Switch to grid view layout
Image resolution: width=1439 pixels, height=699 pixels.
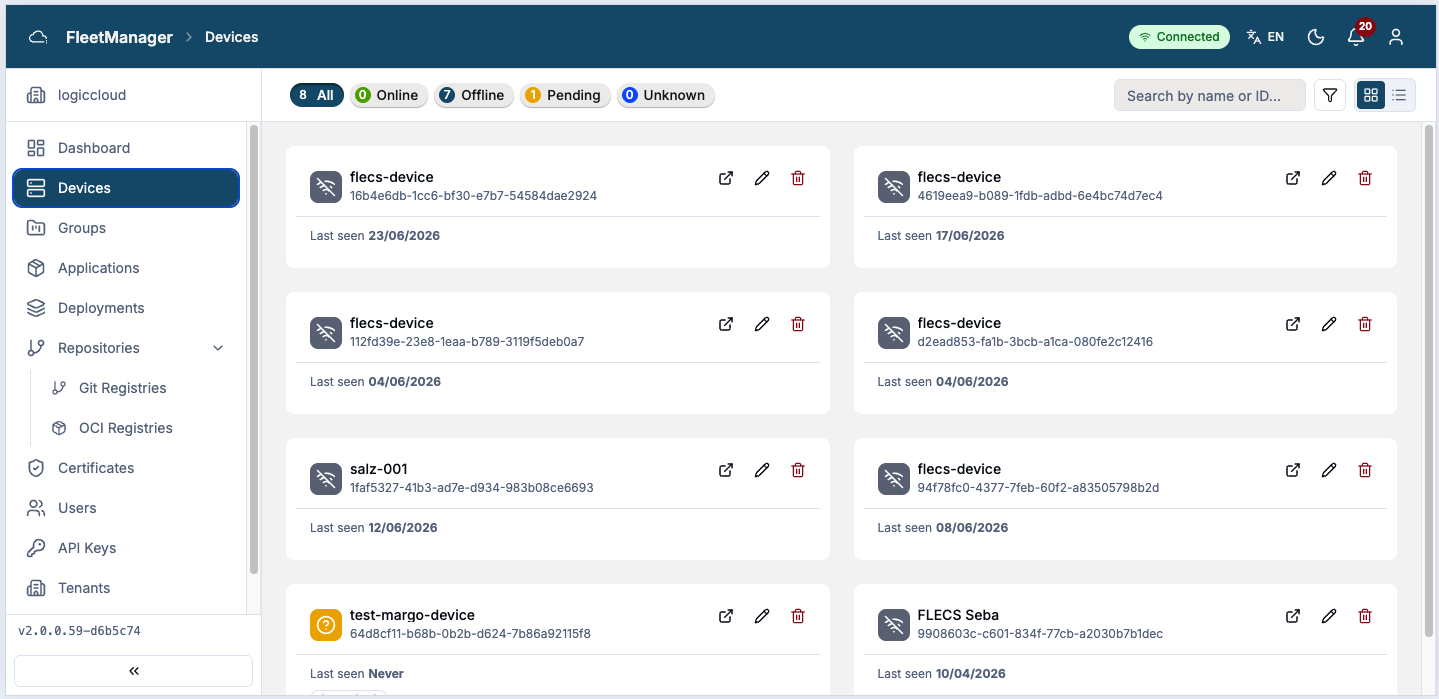(x=1371, y=95)
